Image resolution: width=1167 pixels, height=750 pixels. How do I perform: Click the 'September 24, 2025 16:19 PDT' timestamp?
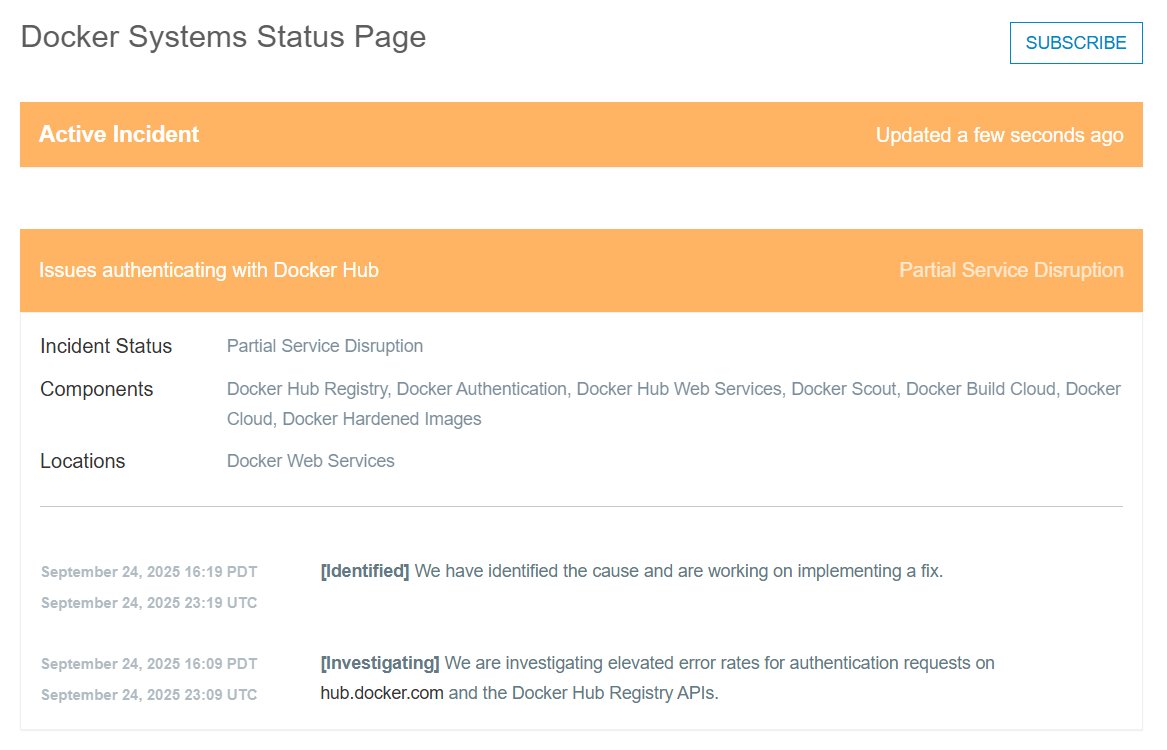pyautogui.click(x=149, y=572)
